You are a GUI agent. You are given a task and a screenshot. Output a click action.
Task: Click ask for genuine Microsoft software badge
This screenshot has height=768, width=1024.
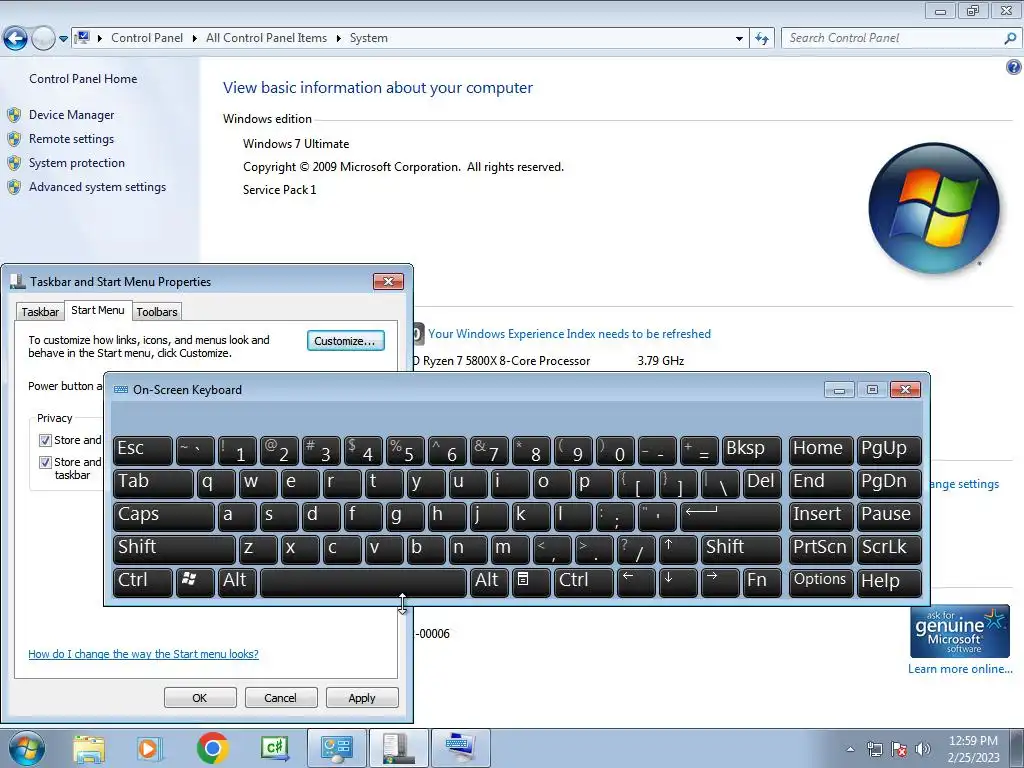click(x=959, y=631)
